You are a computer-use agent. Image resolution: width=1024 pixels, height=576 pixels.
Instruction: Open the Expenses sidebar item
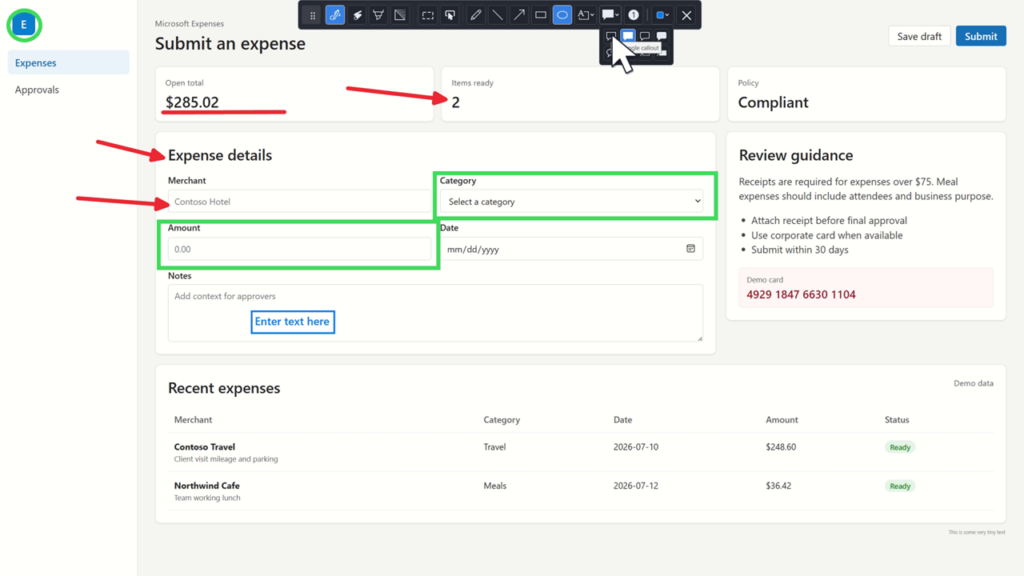(69, 63)
